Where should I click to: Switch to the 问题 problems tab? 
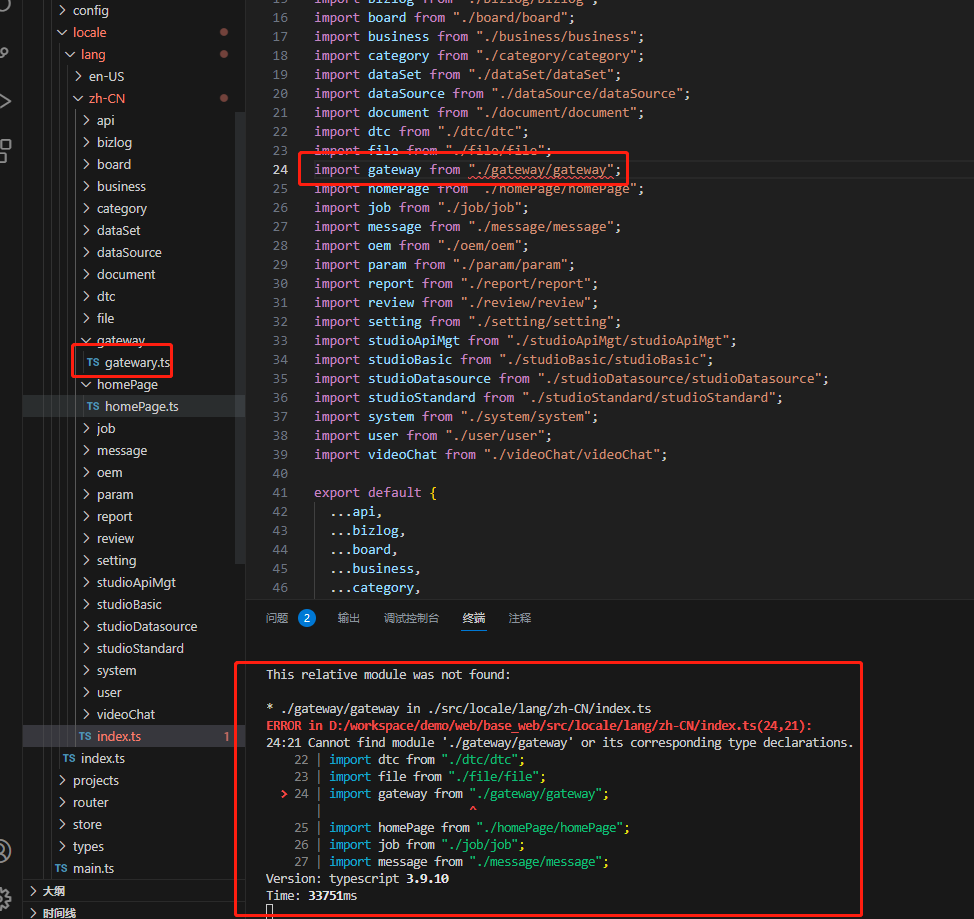pos(277,618)
